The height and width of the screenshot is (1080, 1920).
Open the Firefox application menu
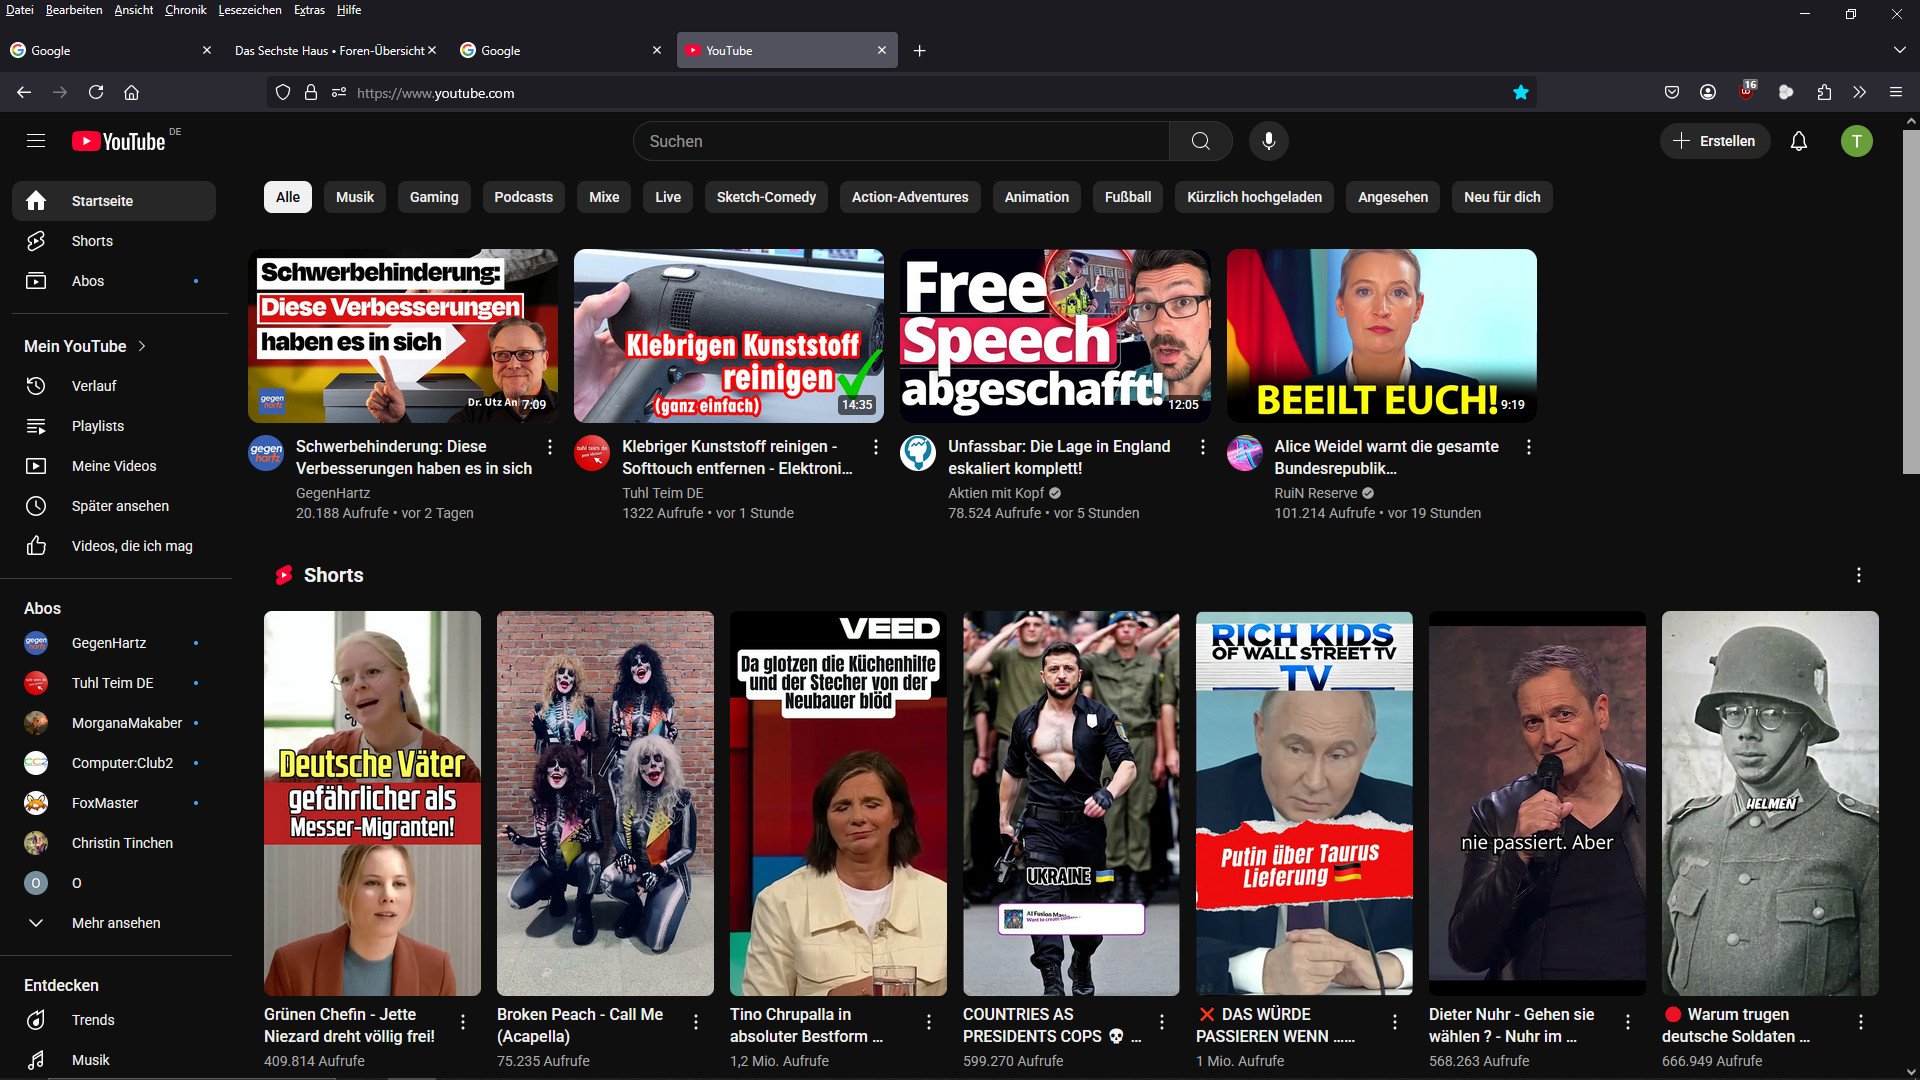(1895, 92)
